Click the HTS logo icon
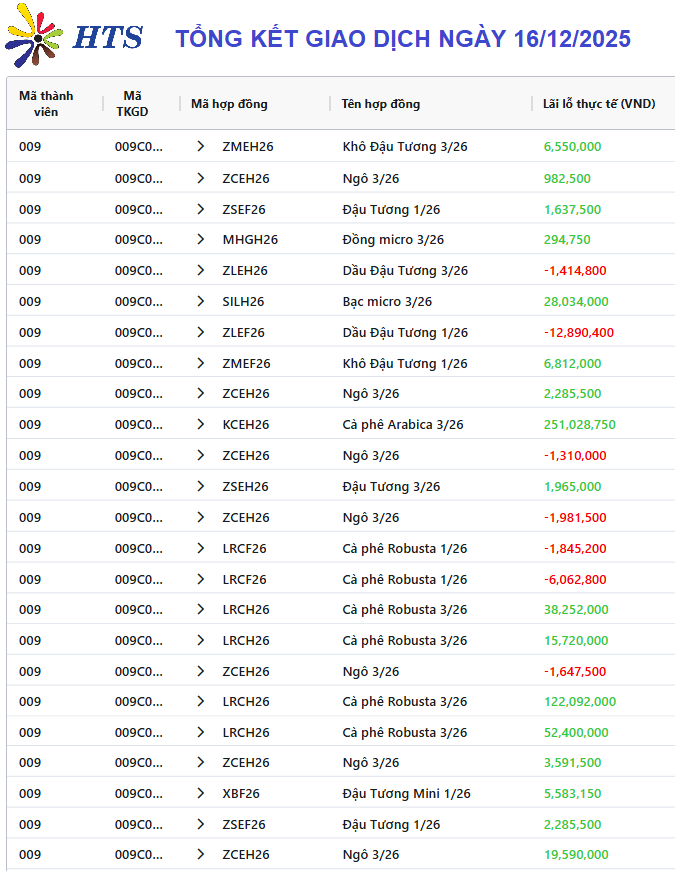The height and width of the screenshot is (875, 675). tap(34, 37)
